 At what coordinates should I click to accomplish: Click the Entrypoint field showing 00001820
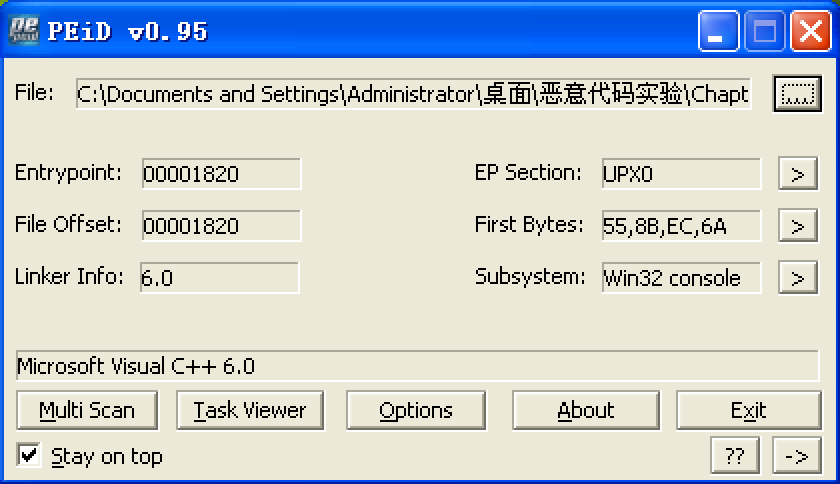click(x=221, y=174)
